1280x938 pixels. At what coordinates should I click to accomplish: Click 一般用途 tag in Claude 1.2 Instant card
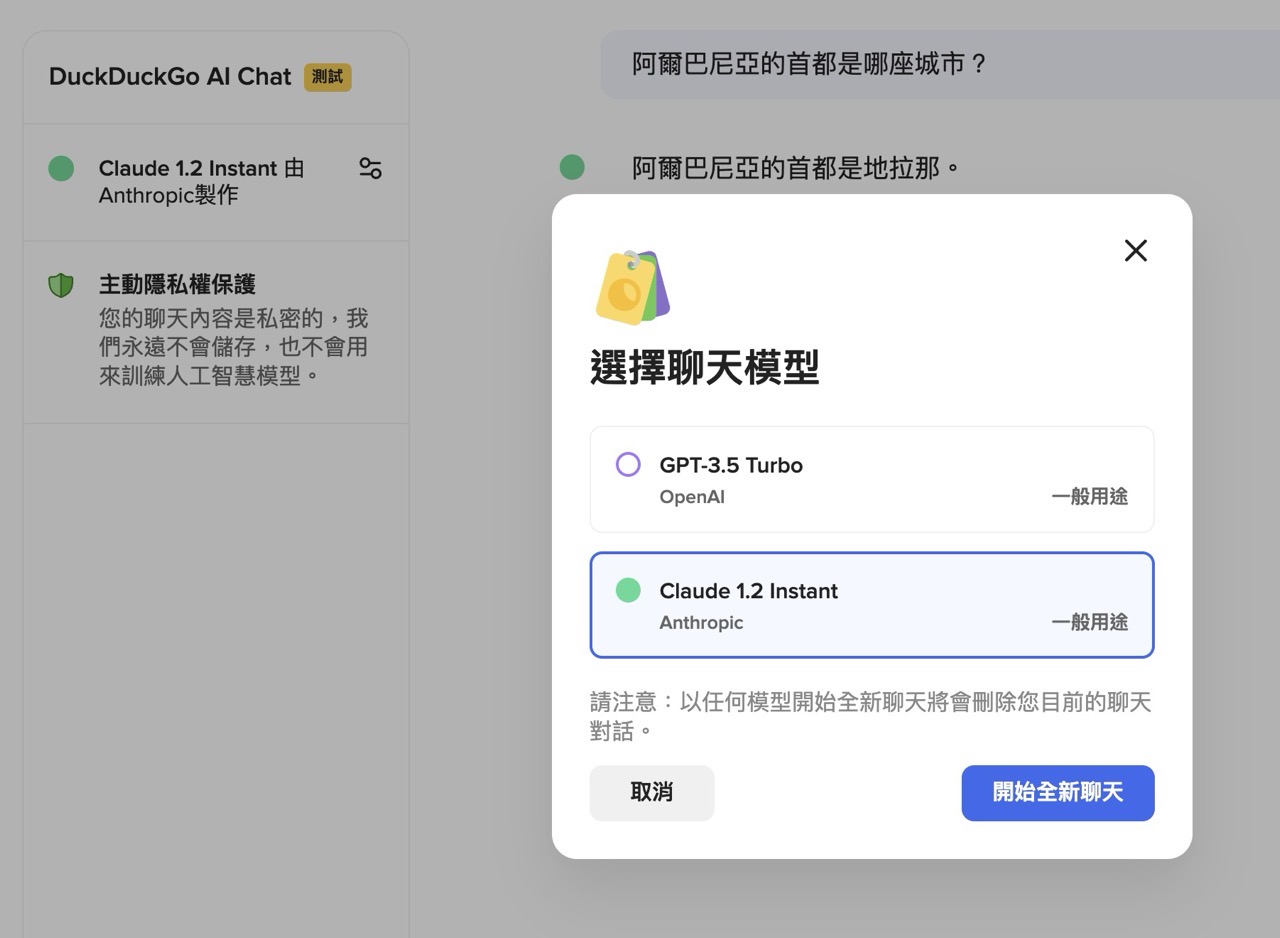[1090, 622]
